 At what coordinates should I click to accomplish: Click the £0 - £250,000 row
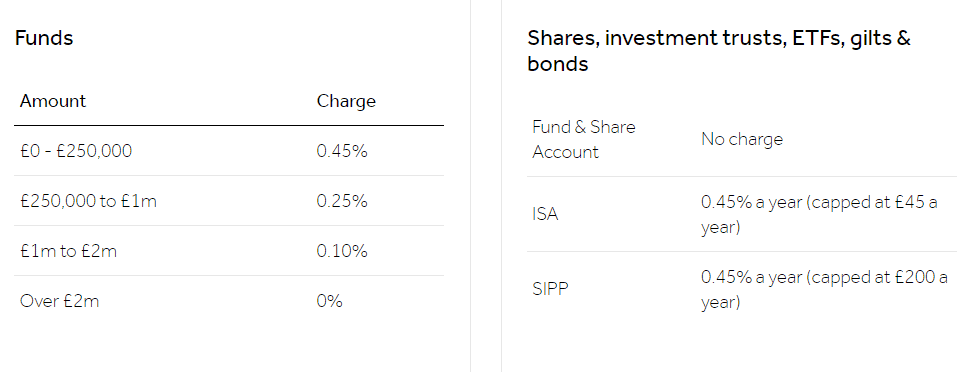coord(229,151)
